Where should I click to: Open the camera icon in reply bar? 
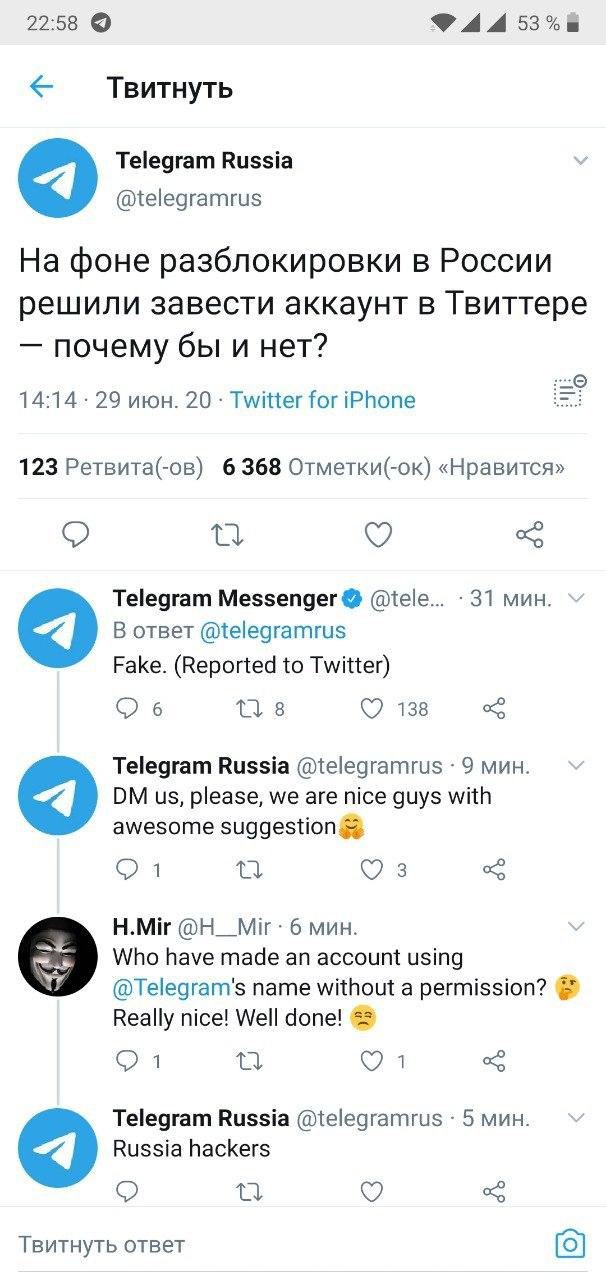coord(570,1243)
